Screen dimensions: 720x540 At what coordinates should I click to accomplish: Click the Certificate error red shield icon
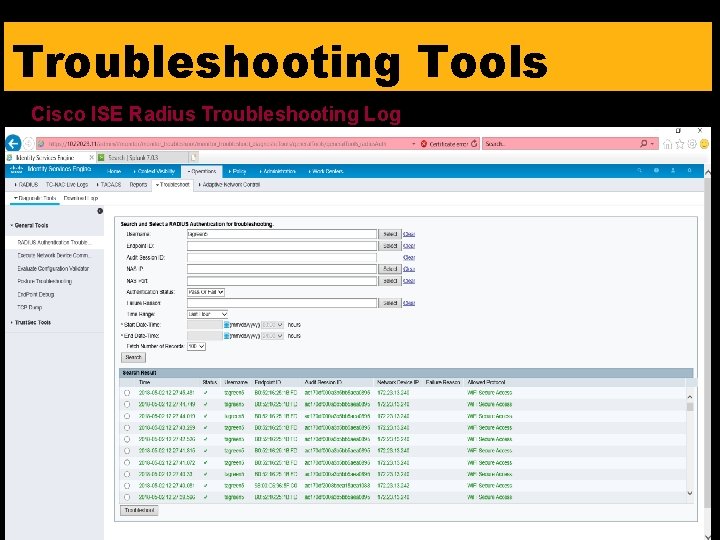(424, 144)
